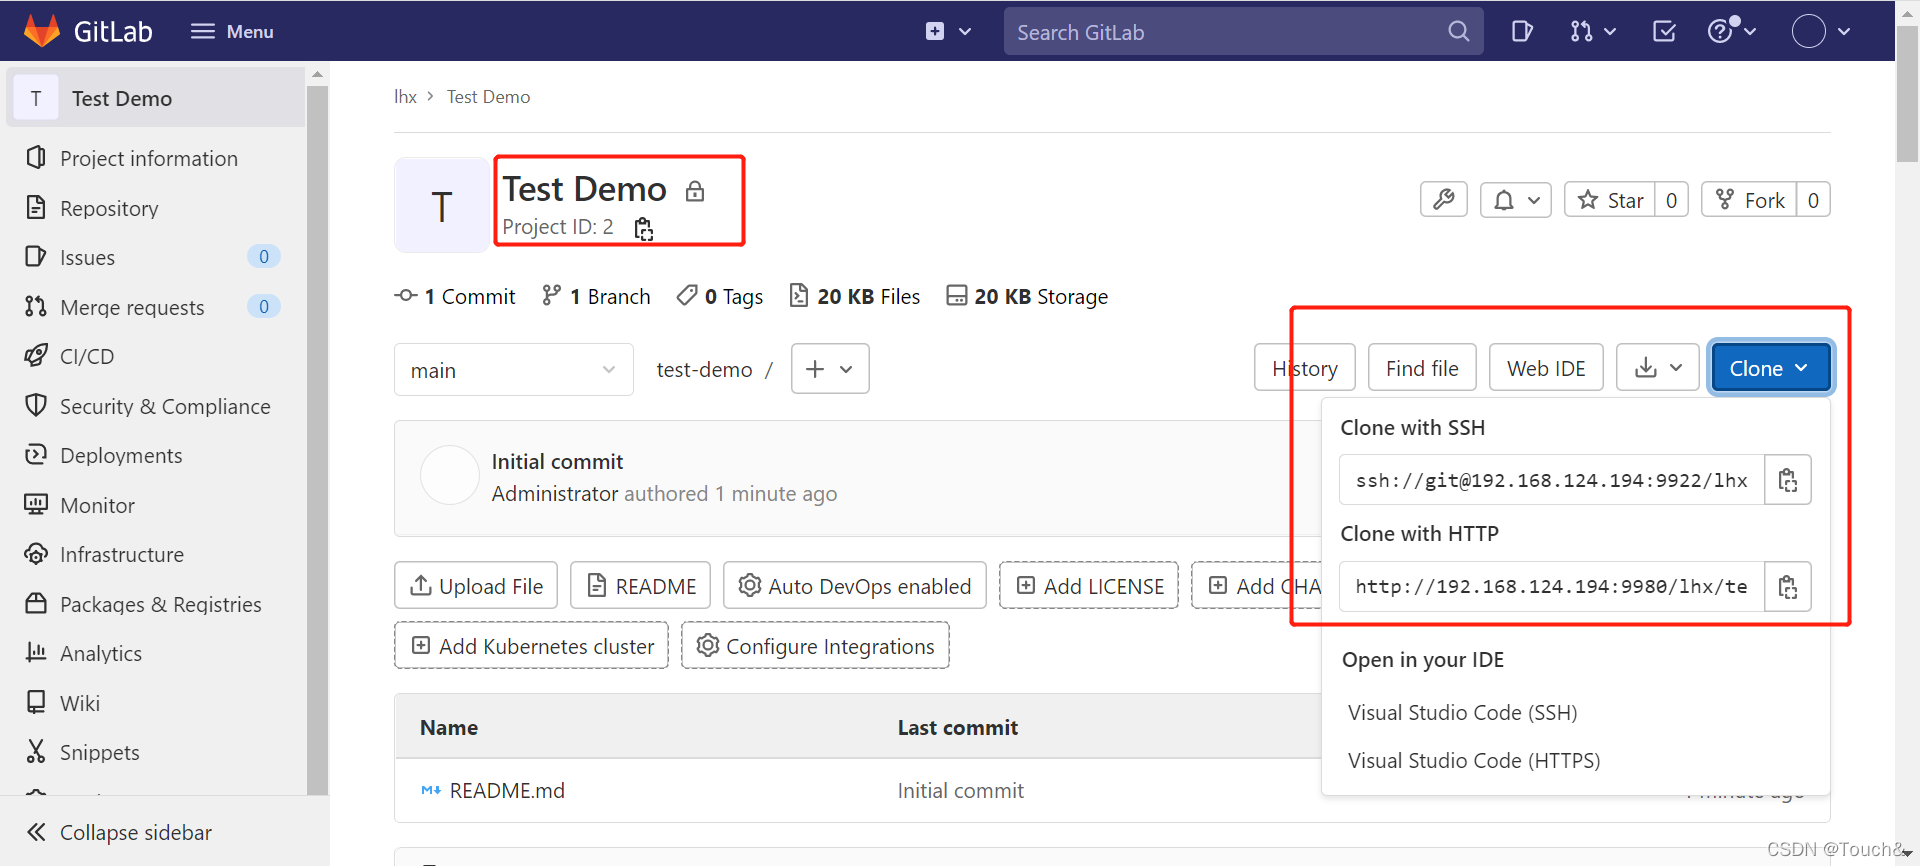This screenshot has height=866, width=1920.
Task: Open in Visual Studio Code (SSH)
Action: click(1462, 712)
